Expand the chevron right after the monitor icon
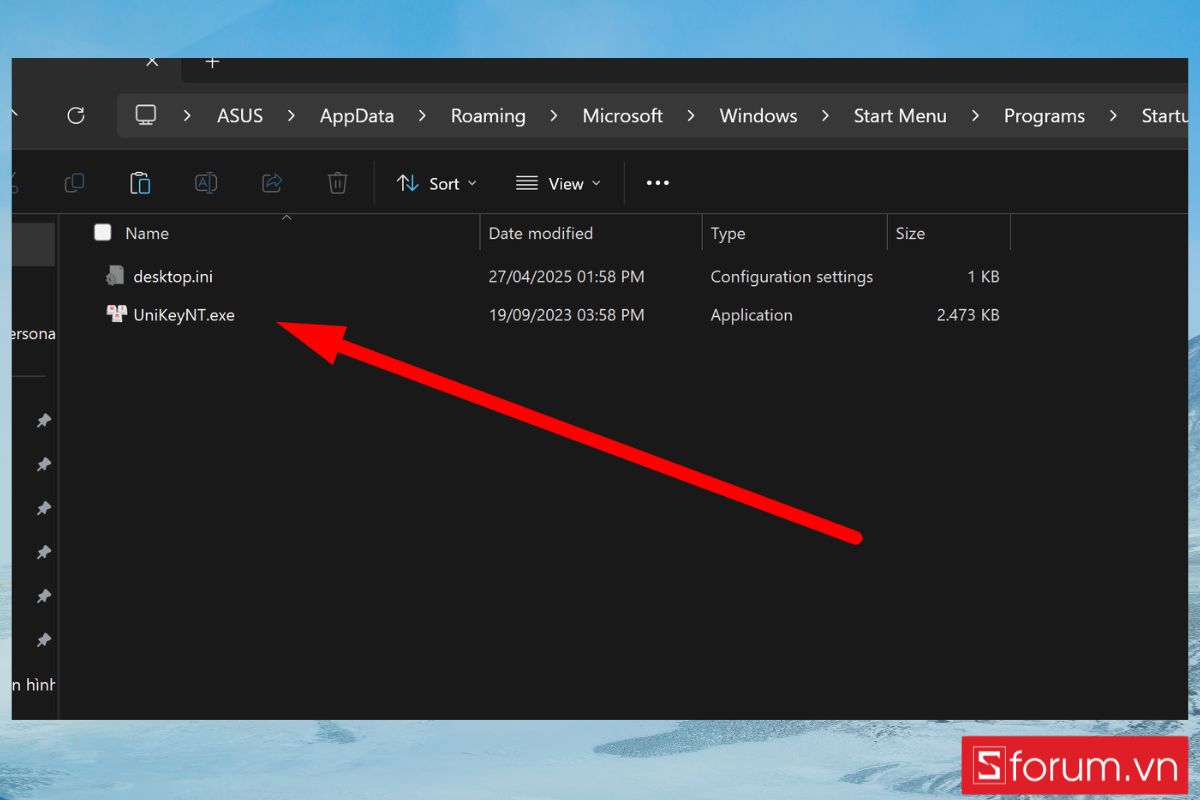 click(x=187, y=116)
